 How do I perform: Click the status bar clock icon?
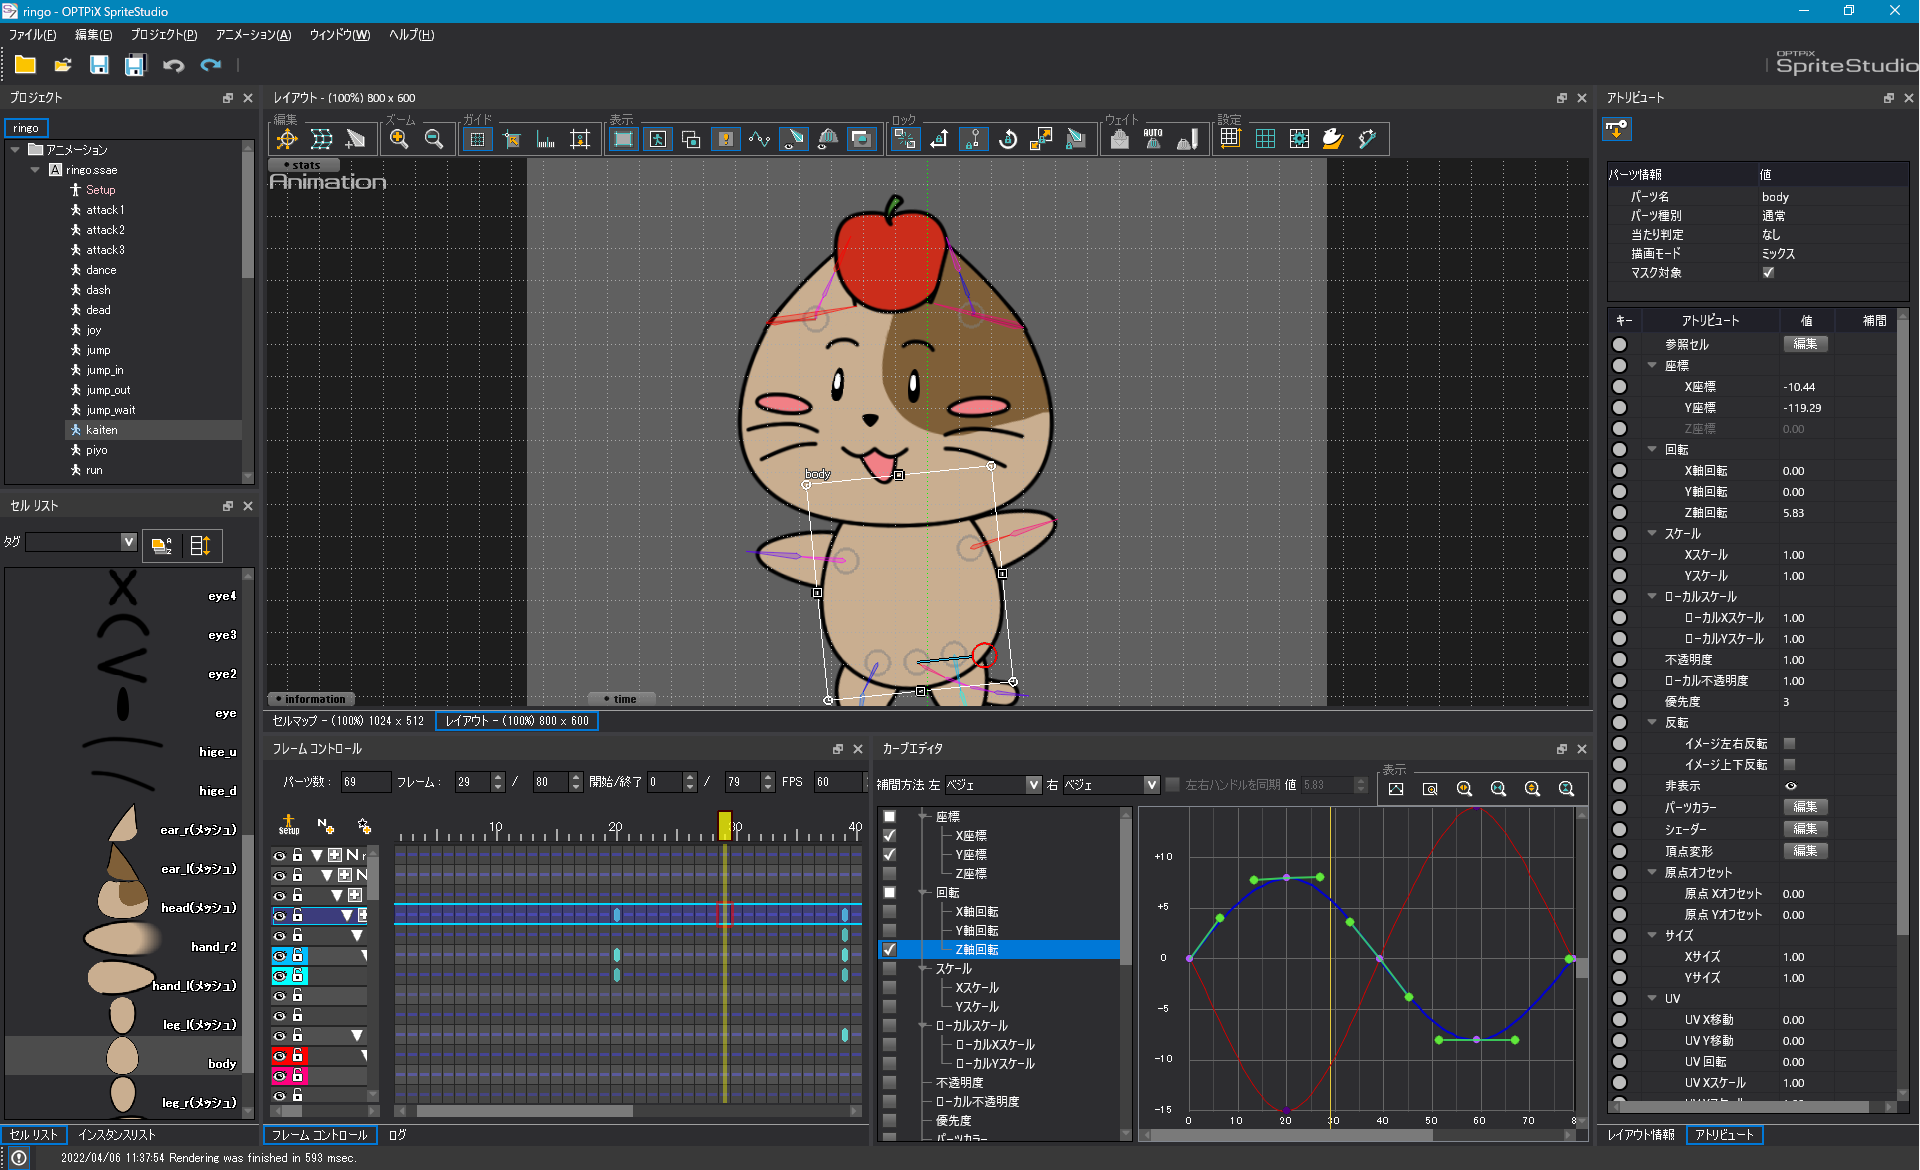[x=19, y=1157]
